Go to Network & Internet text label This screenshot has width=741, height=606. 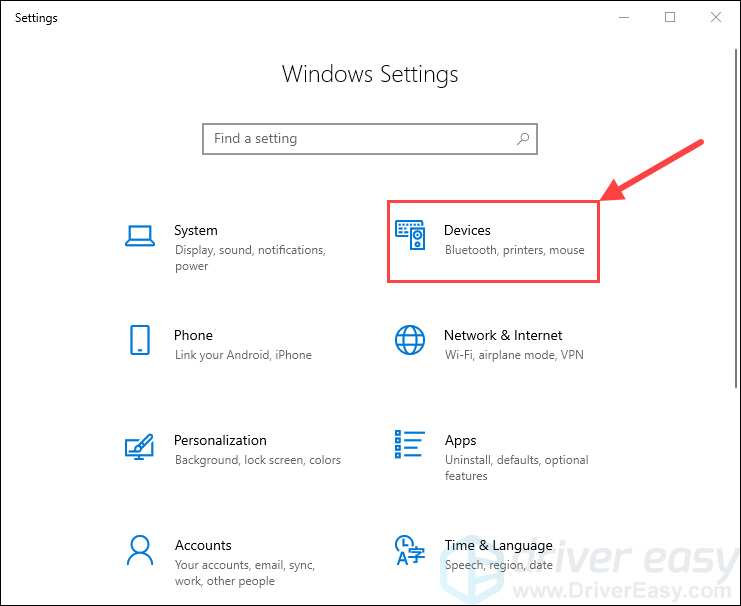tap(503, 336)
